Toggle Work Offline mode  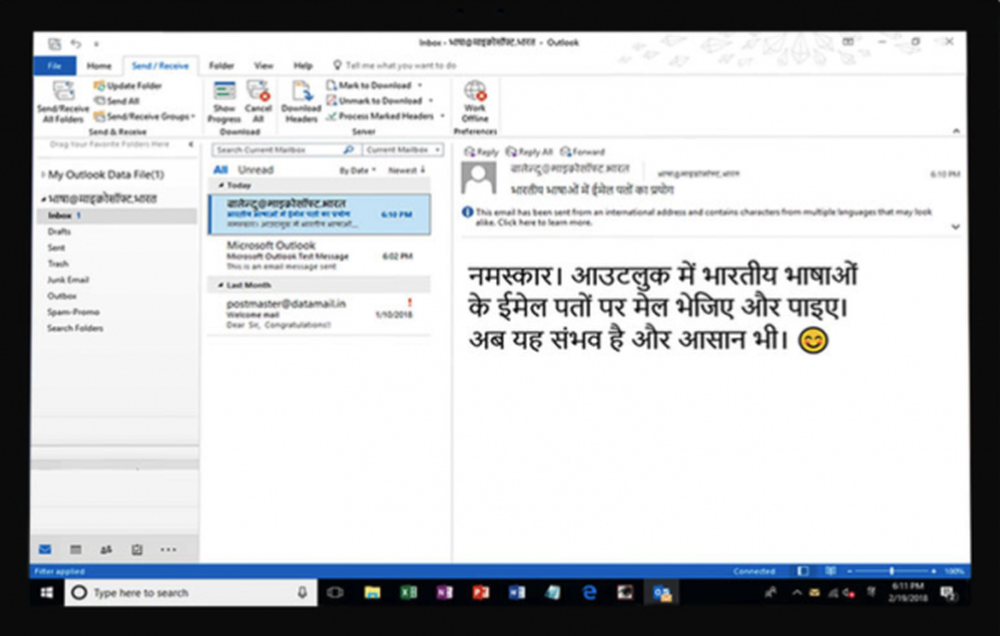point(474,101)
